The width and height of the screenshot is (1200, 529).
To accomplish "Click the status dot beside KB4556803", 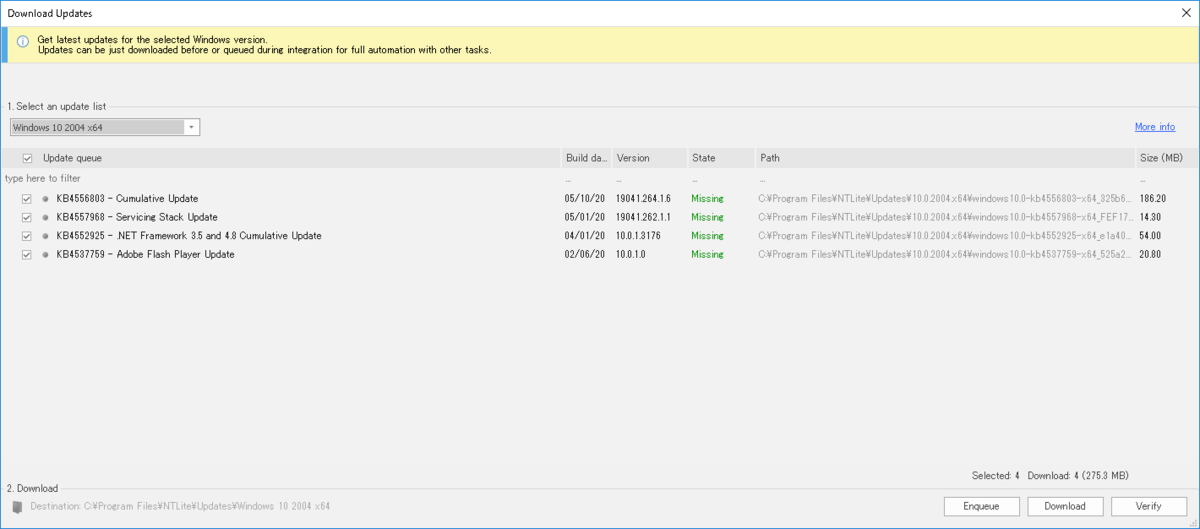I will click(45, 199).
